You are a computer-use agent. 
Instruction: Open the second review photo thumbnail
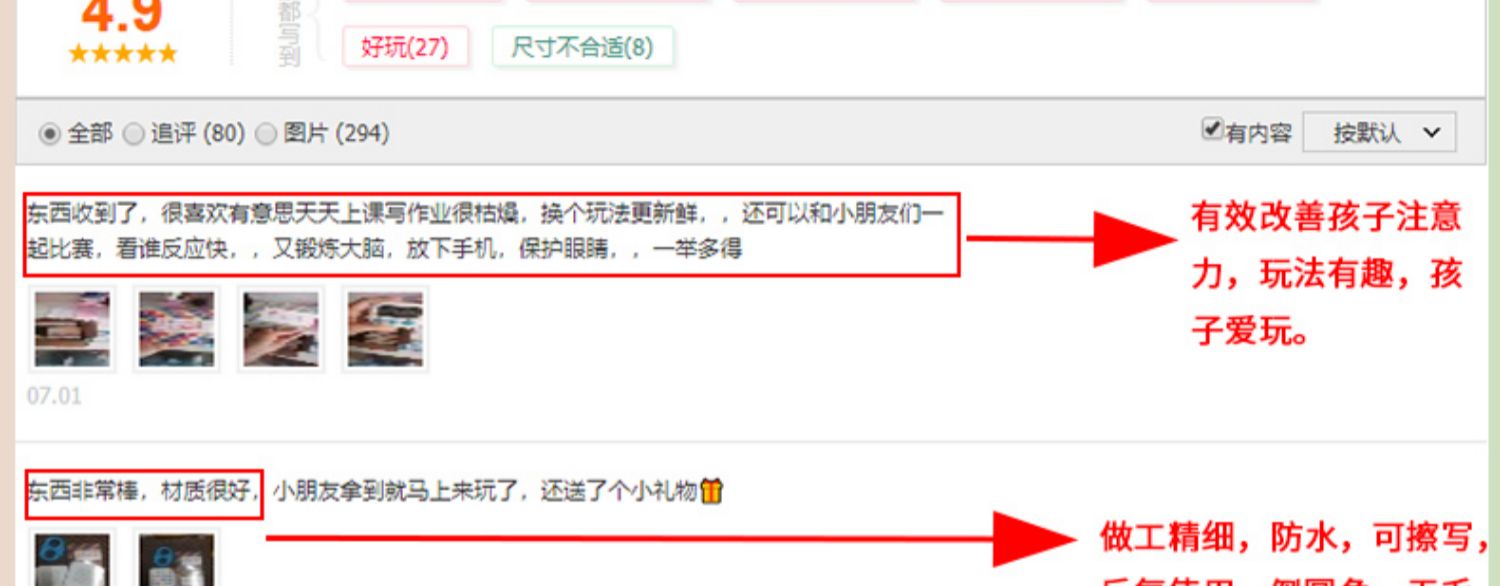[x=176, y=329]
